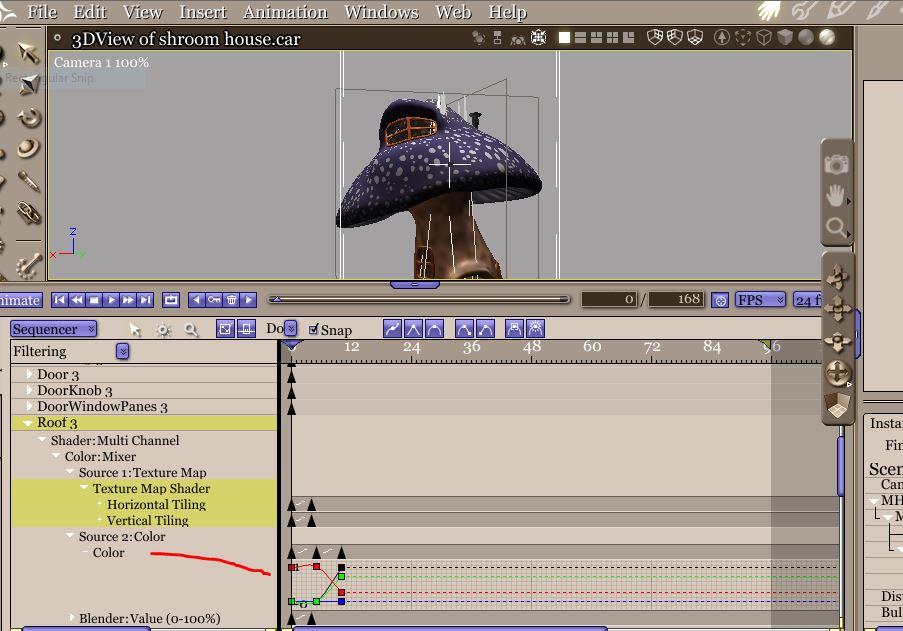Click the Camera 1 100% viewport label
The image size is (903, 631).
tap(101, 62)
